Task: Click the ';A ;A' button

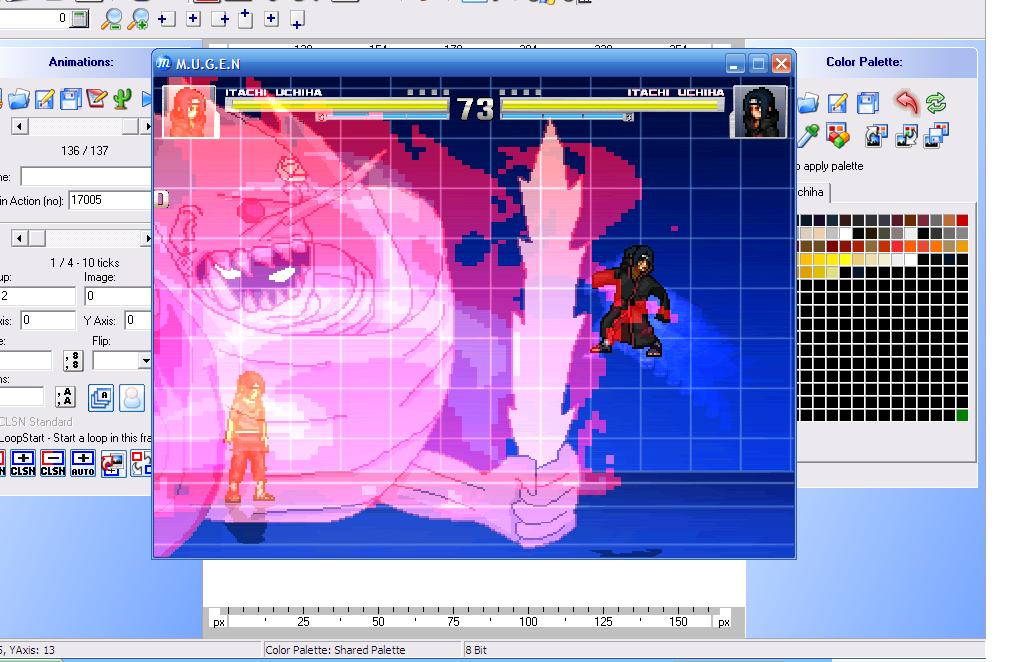Action: pos(65,396)
